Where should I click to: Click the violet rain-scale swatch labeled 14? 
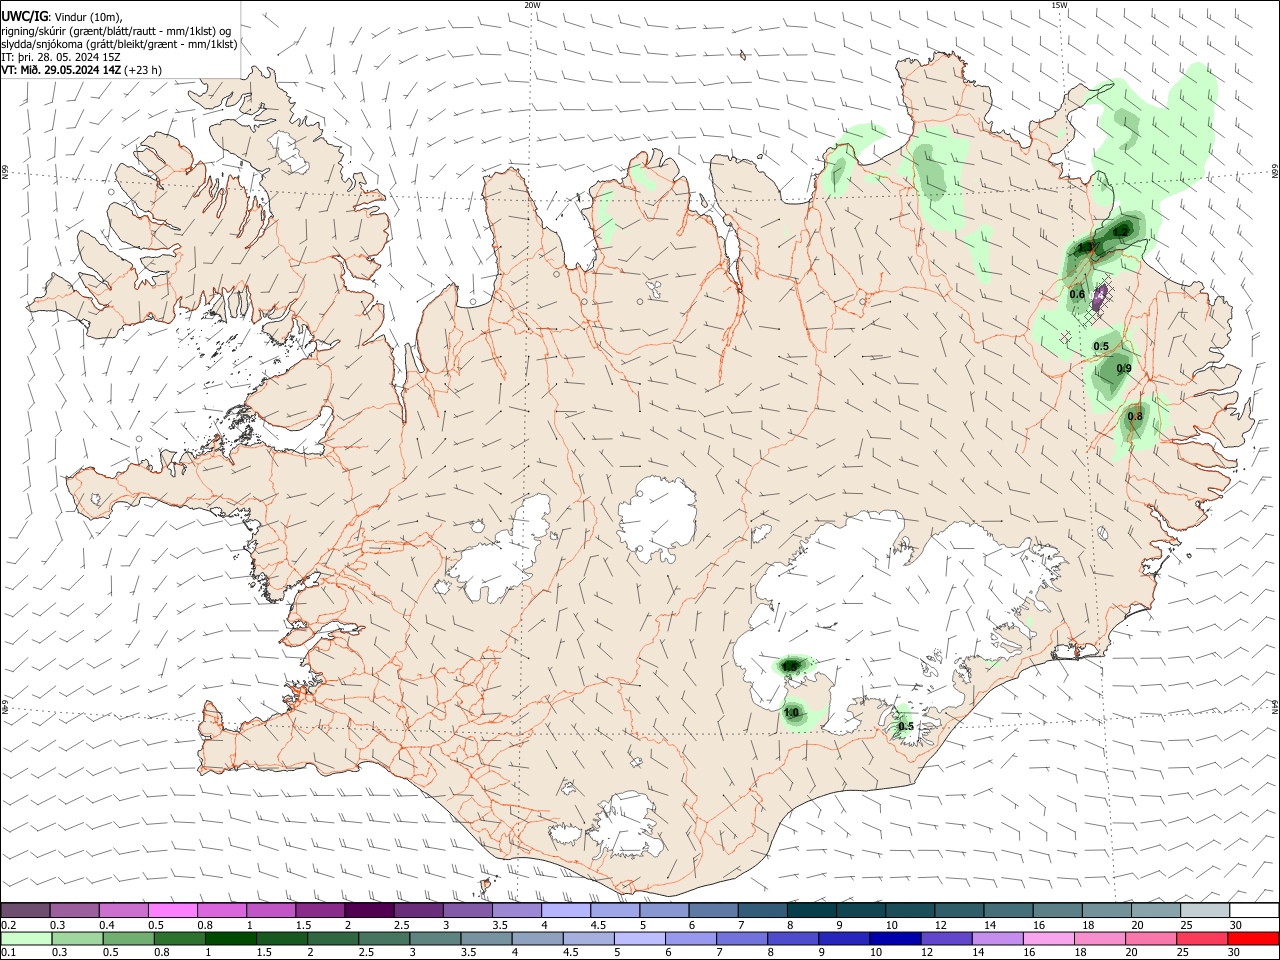998,939
